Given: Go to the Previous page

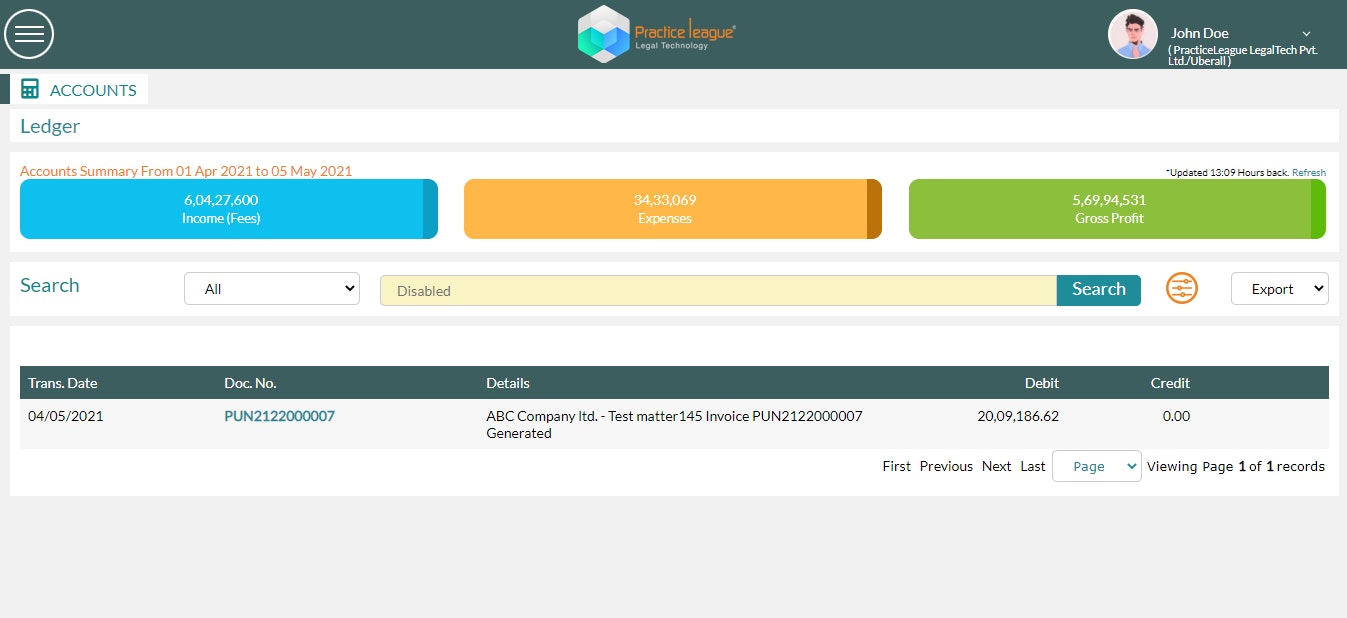Looking at the screenshot, I should (946, 466).
